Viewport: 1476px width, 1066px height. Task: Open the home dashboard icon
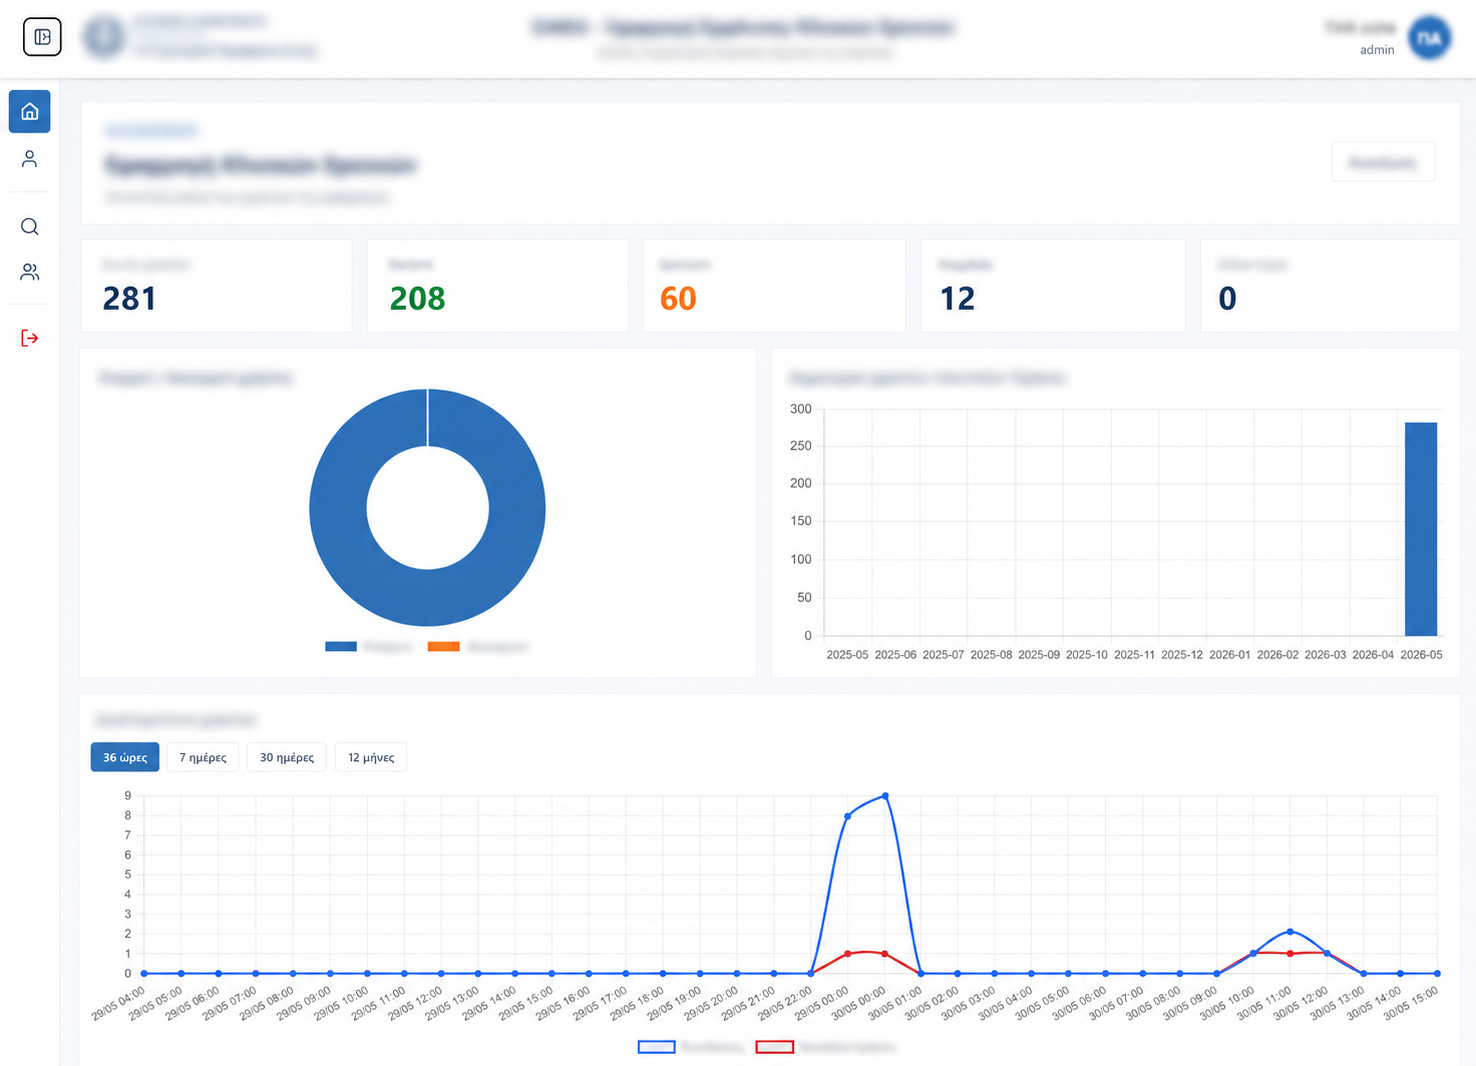pos(30,111)
